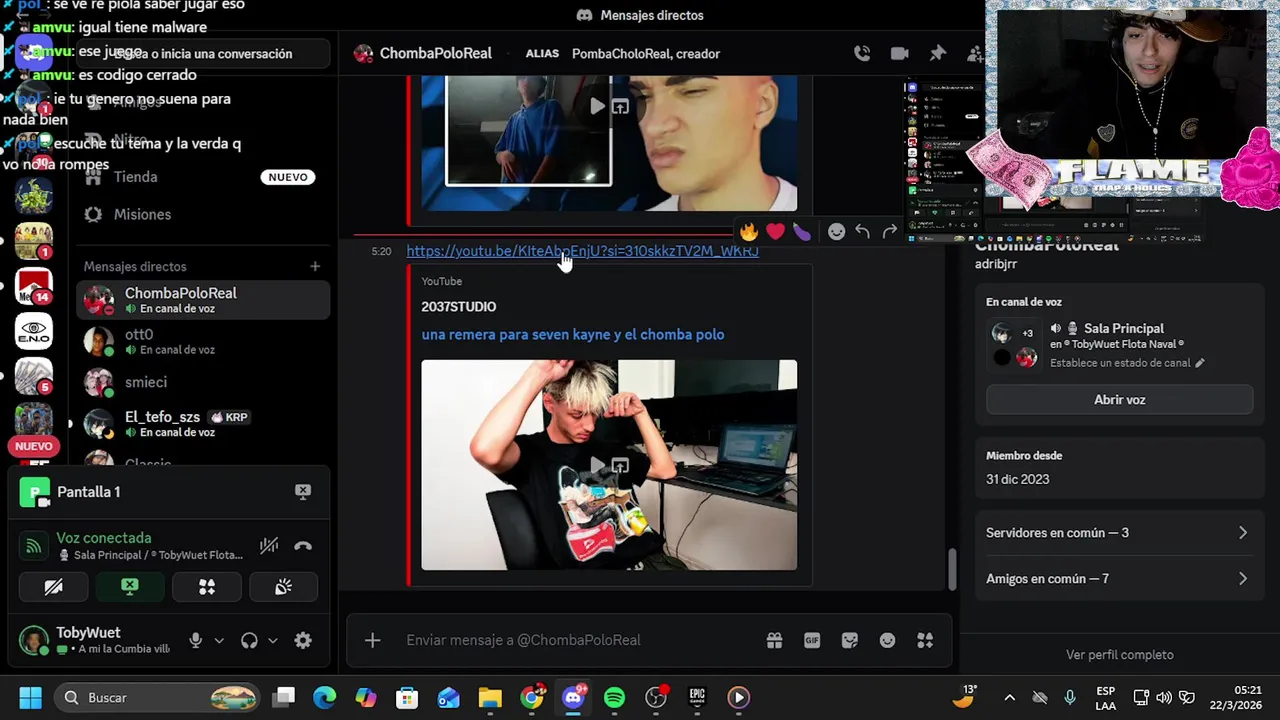React with the fire emoji

pos(749,232)
